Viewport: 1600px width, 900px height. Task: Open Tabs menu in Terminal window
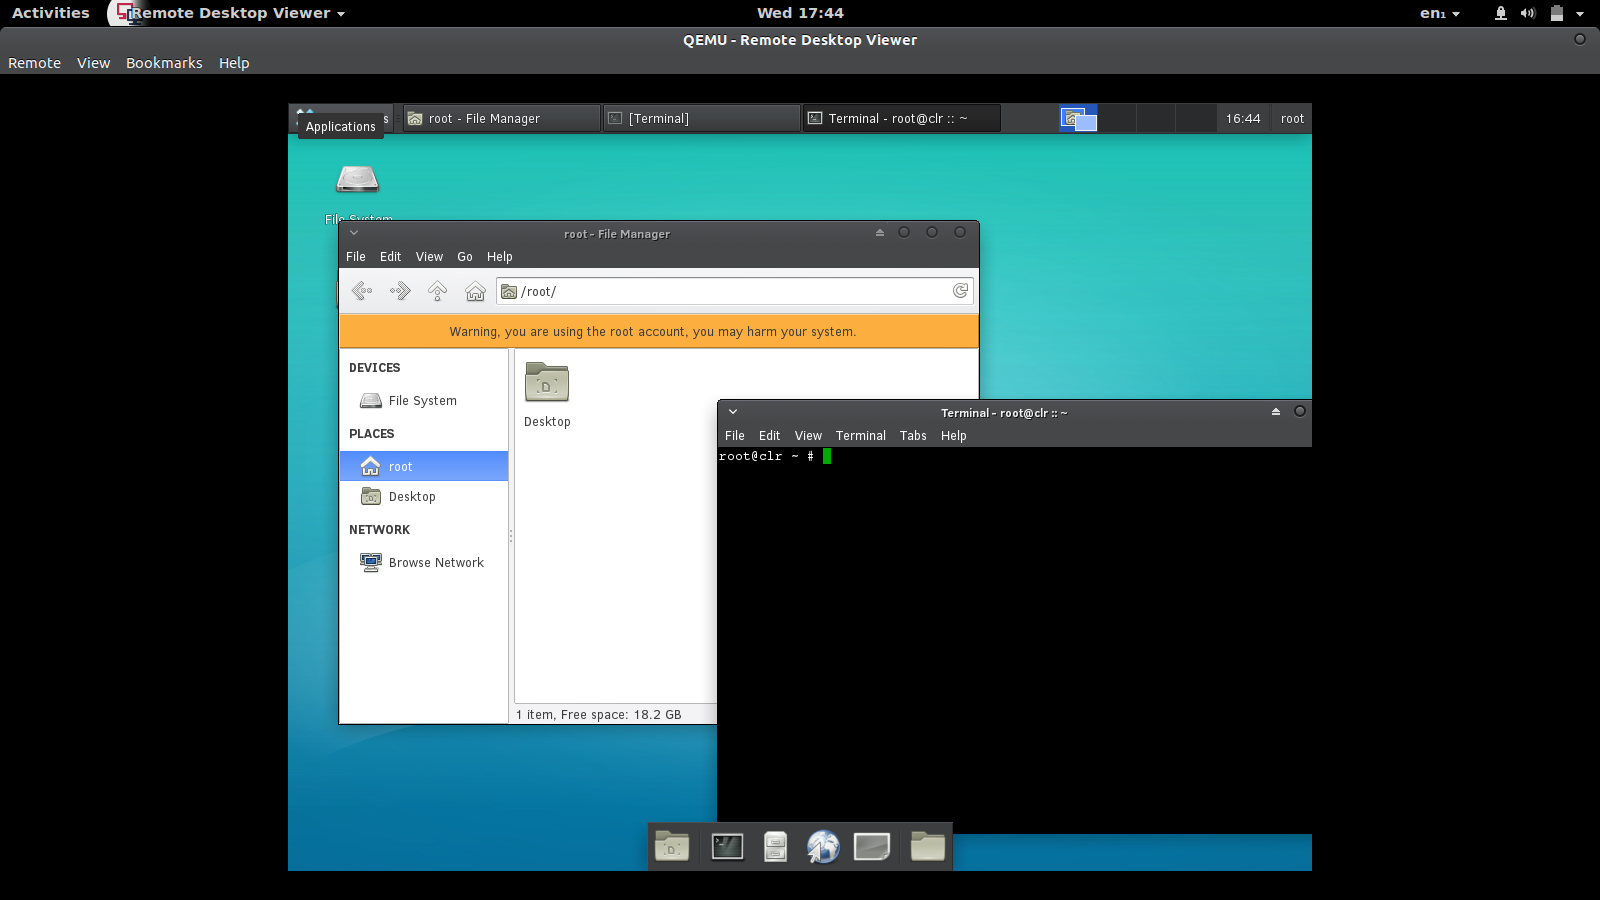click(913, 436)
